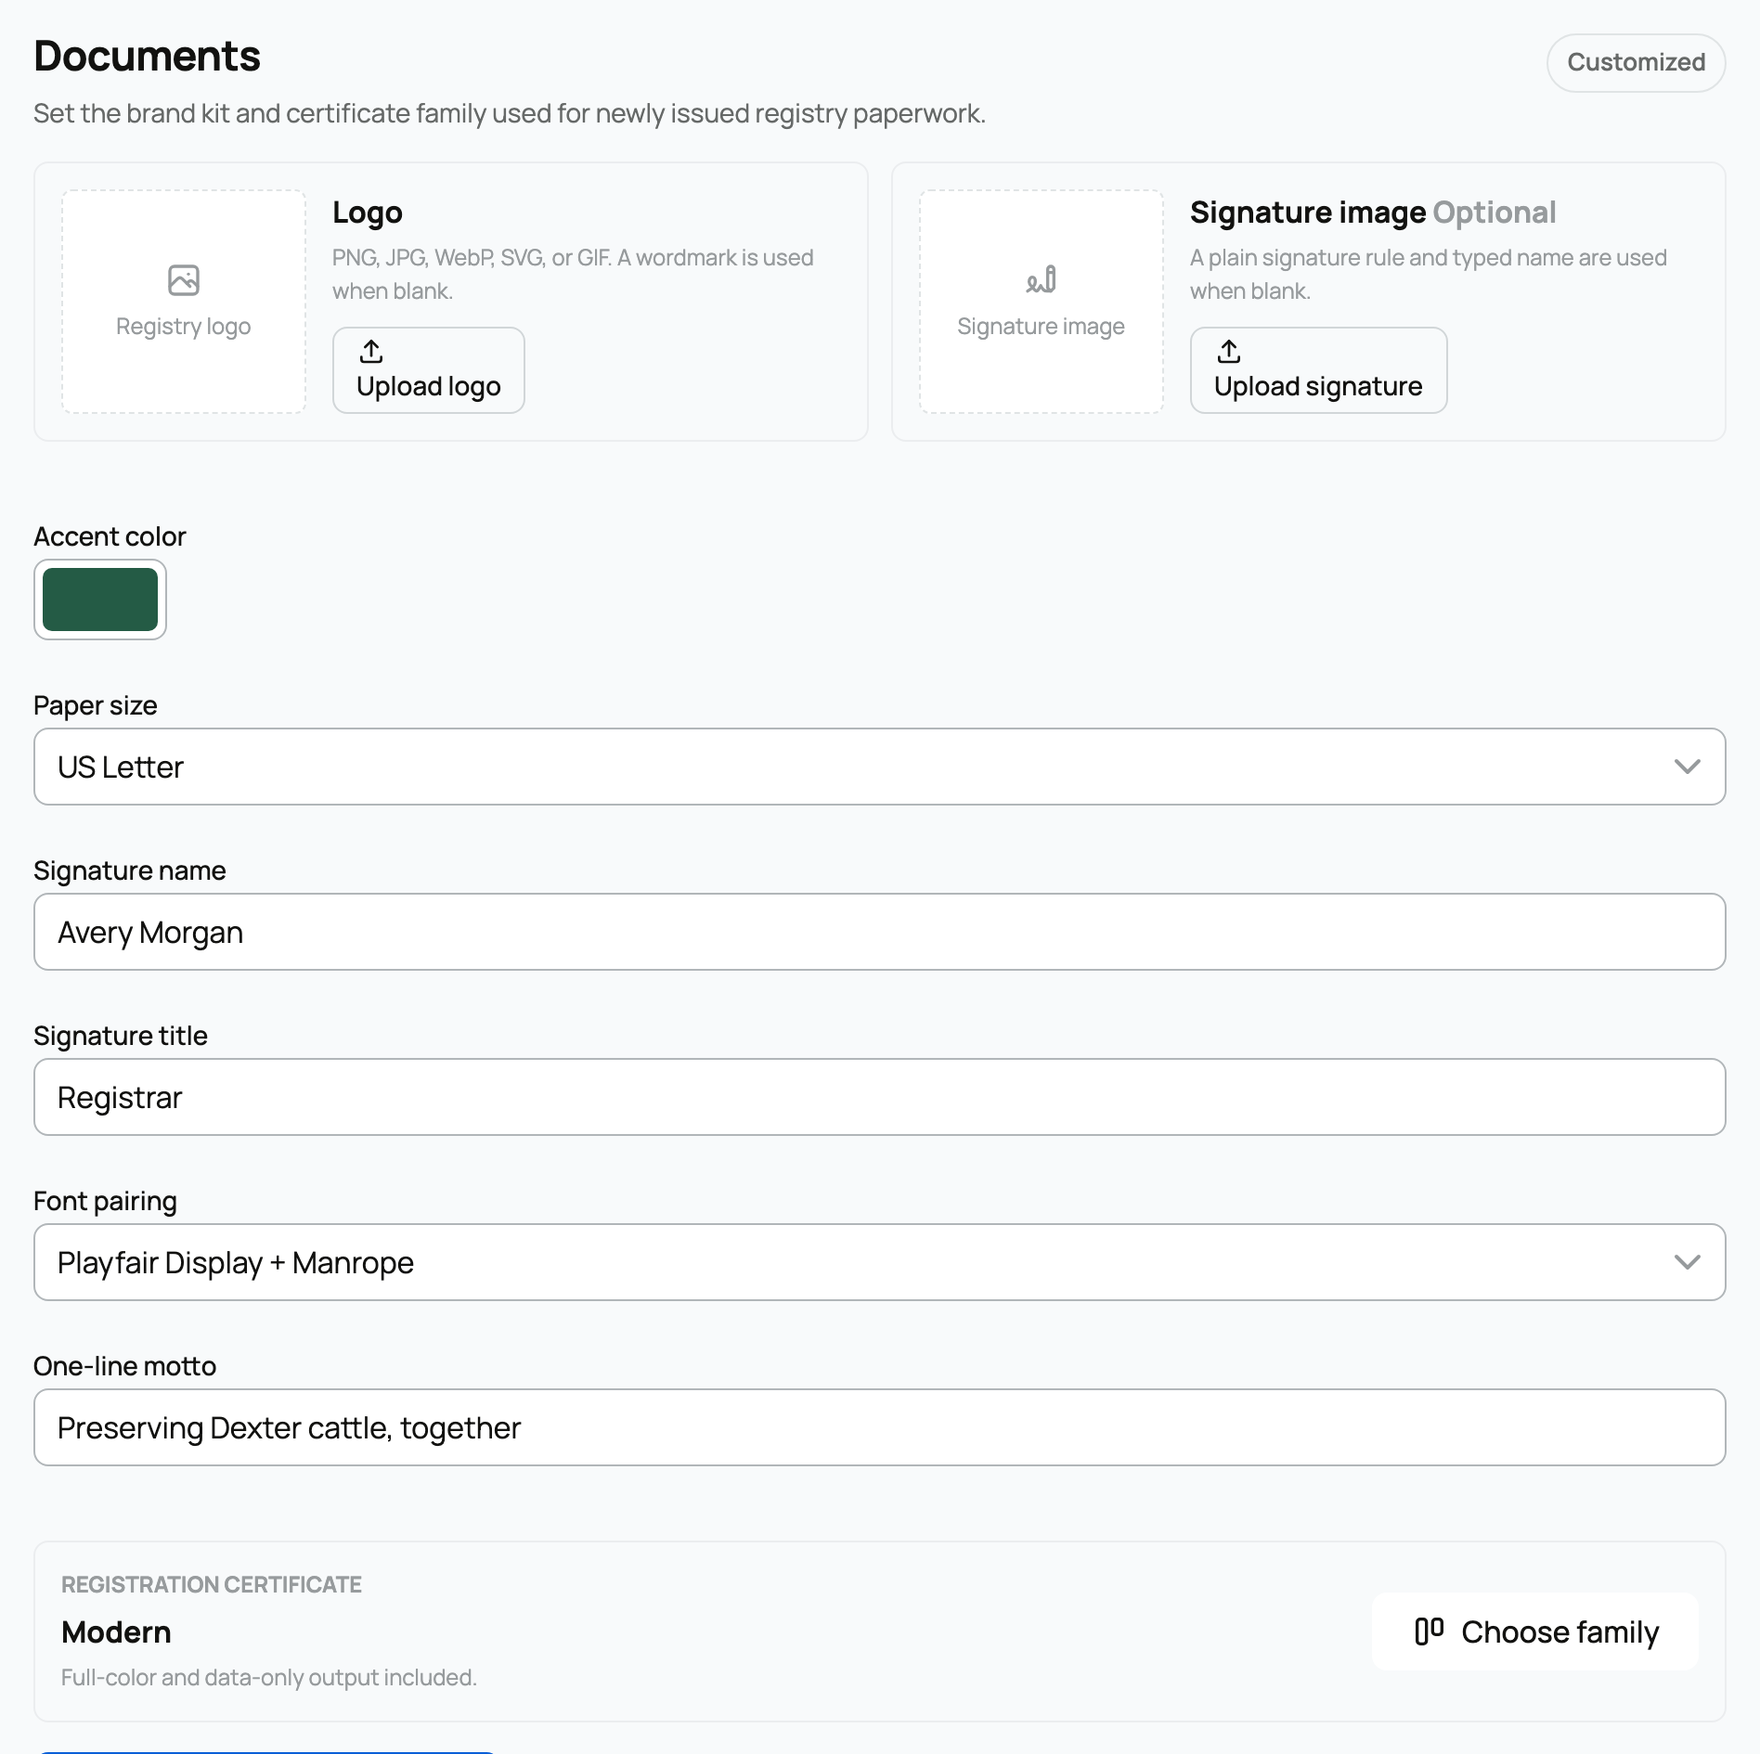
Task: Click the 'Full-color and data-only output included.' note
Action: coord(269,1677)
